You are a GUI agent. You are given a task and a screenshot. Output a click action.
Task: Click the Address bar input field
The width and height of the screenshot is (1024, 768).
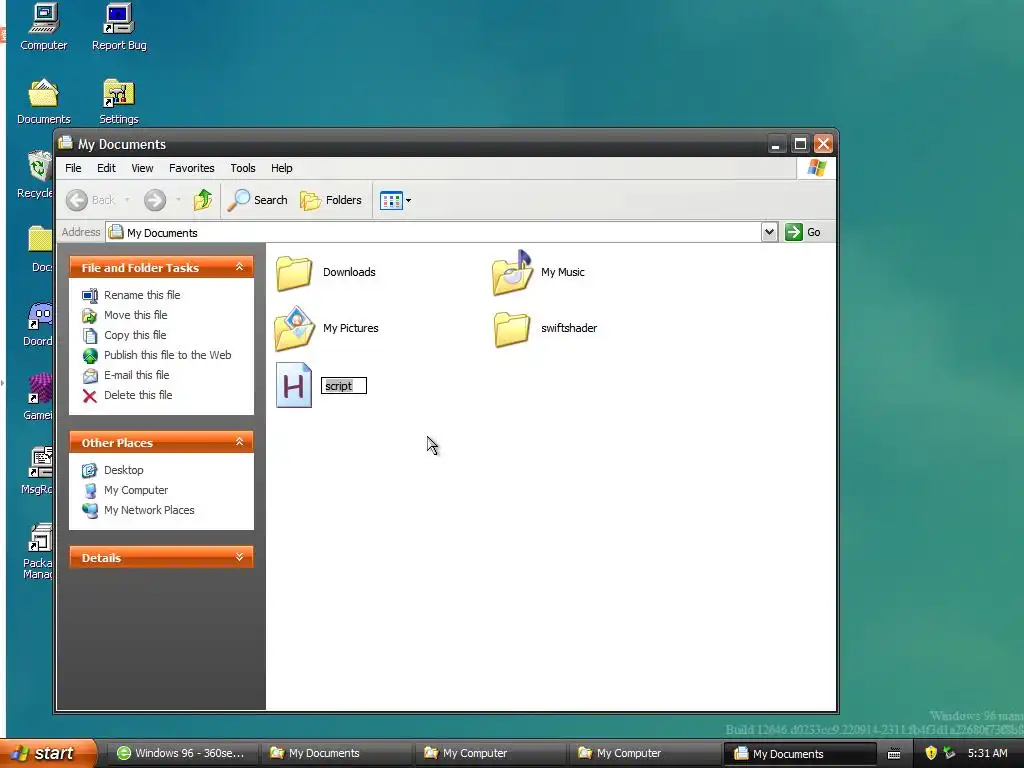pyautogui.click(x=434, y=232)
